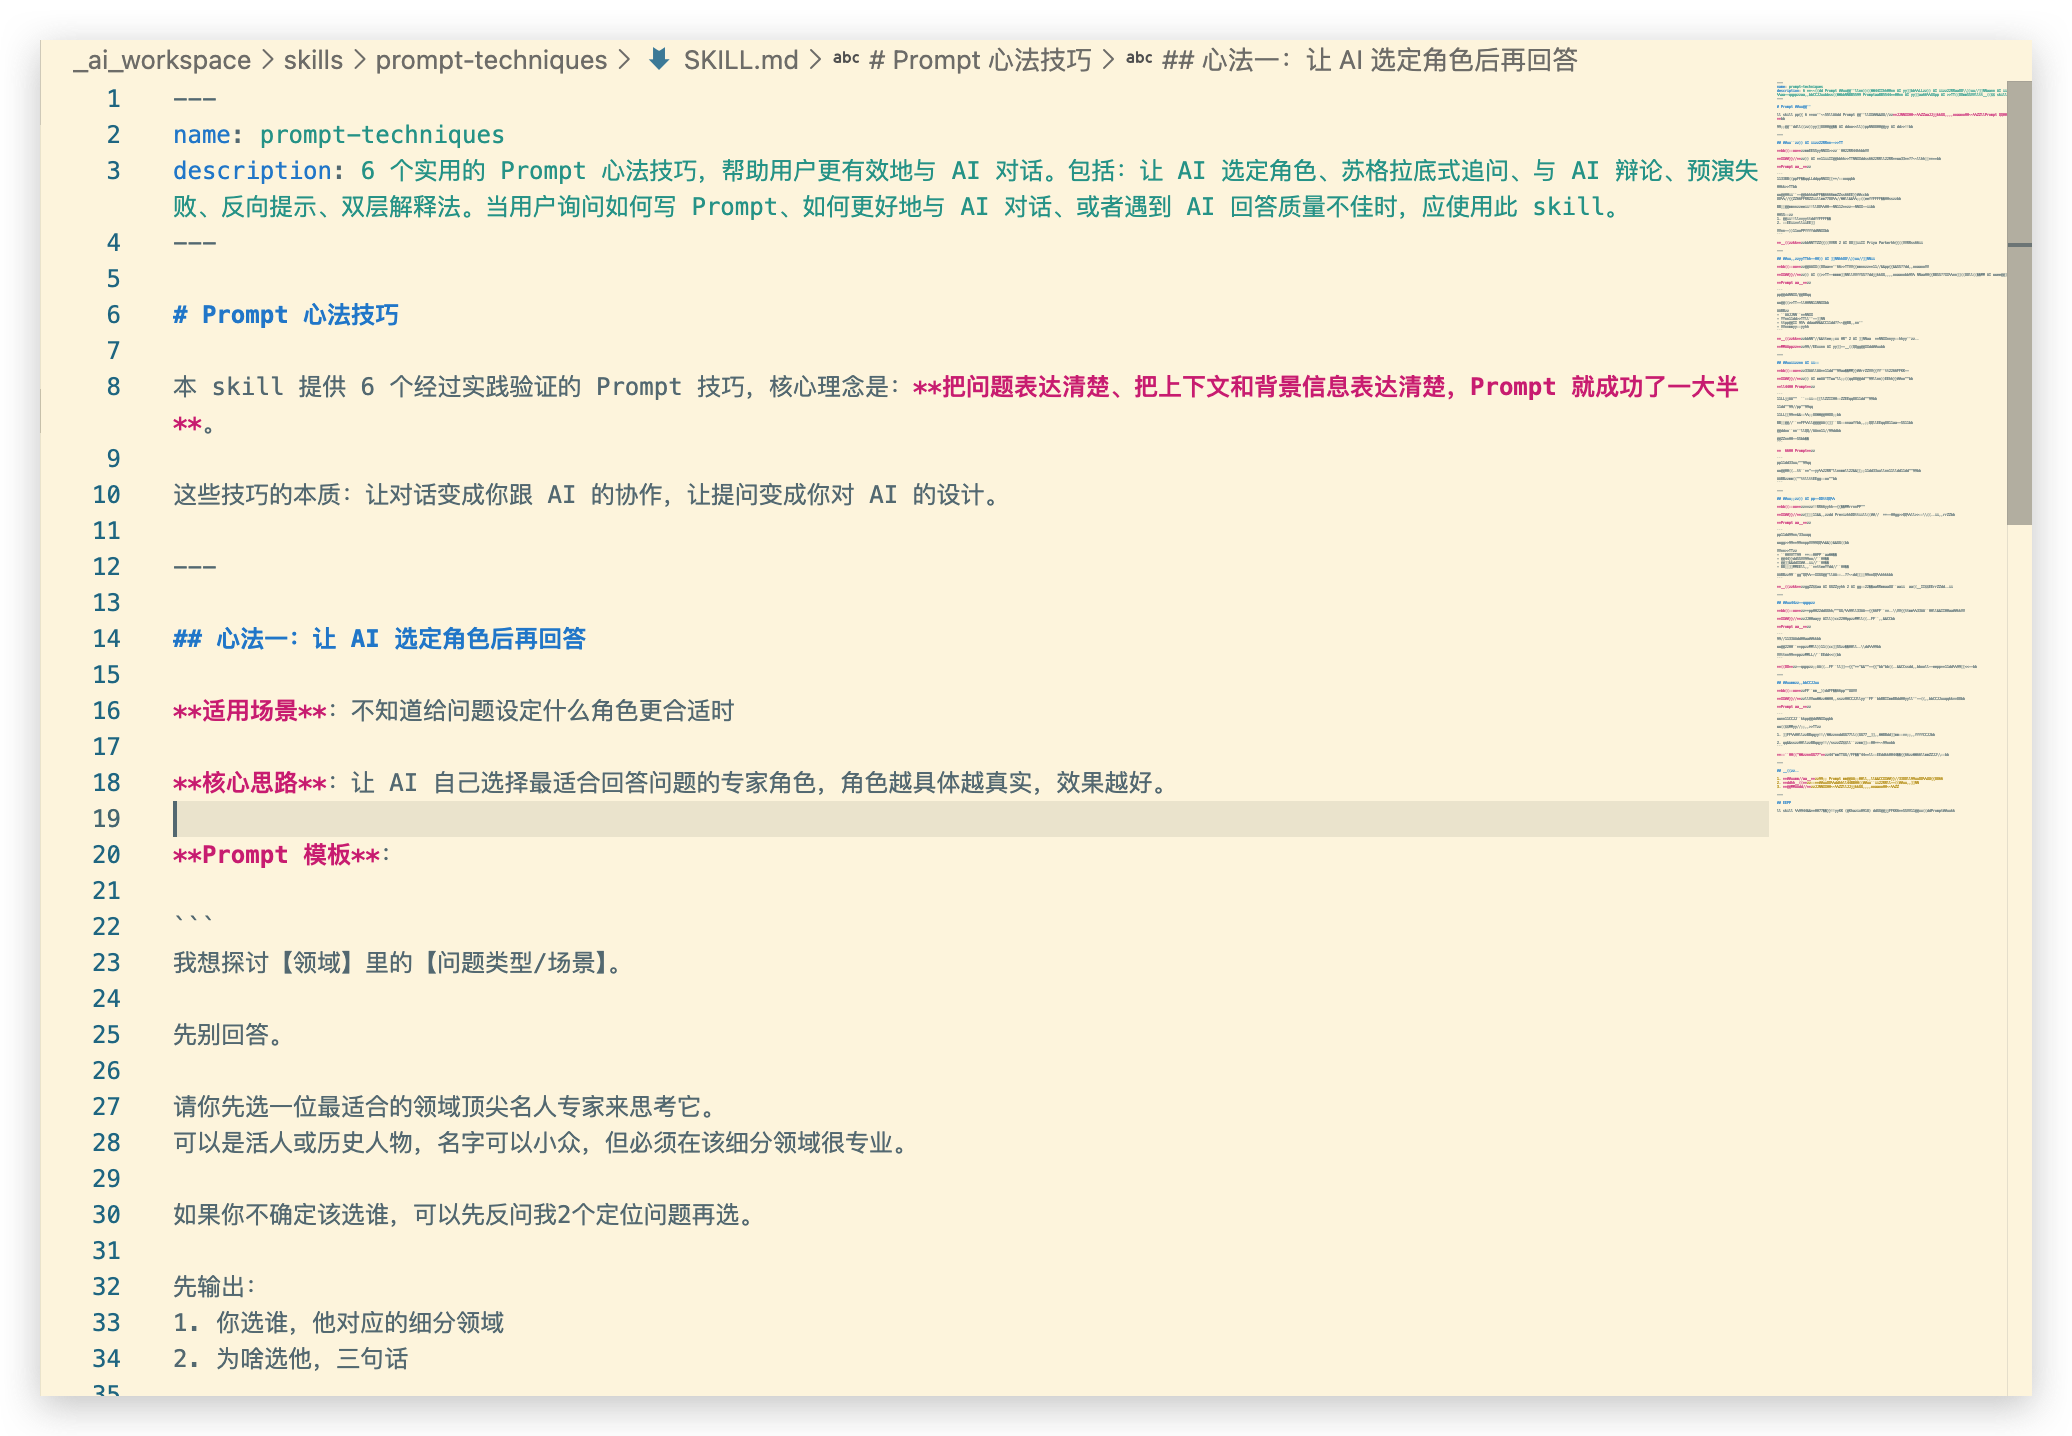Click the '## 心法一：让 AI 选定角色后再回答' breadcrumb
This screenshot has height=1436, width=2072.
click(1369, 60)
